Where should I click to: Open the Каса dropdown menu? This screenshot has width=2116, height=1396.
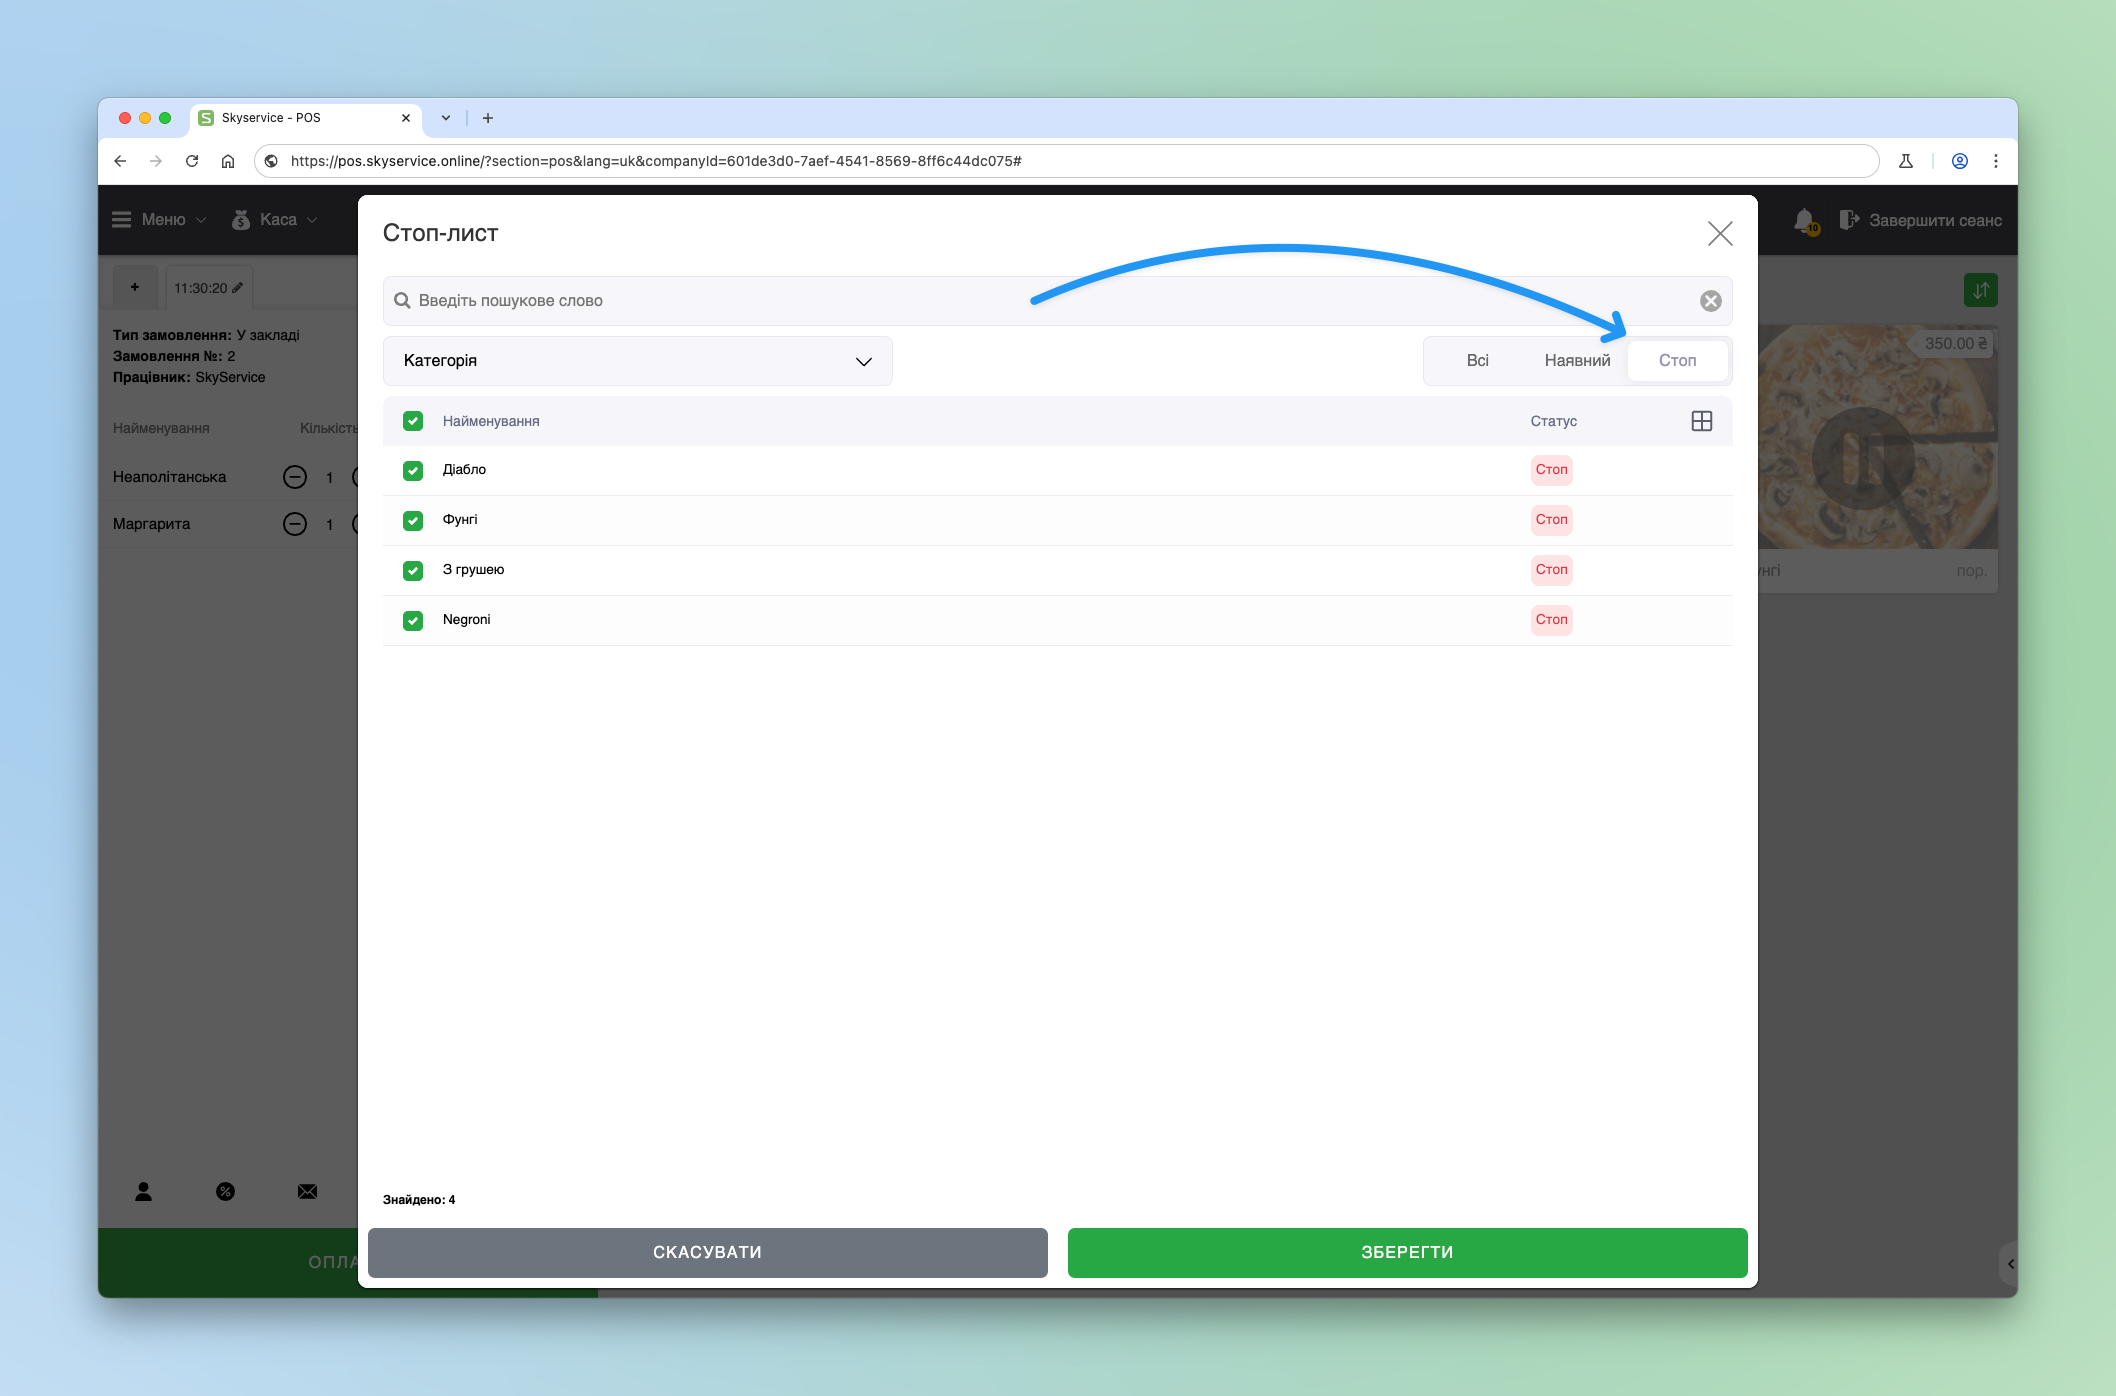pos(276,220)
